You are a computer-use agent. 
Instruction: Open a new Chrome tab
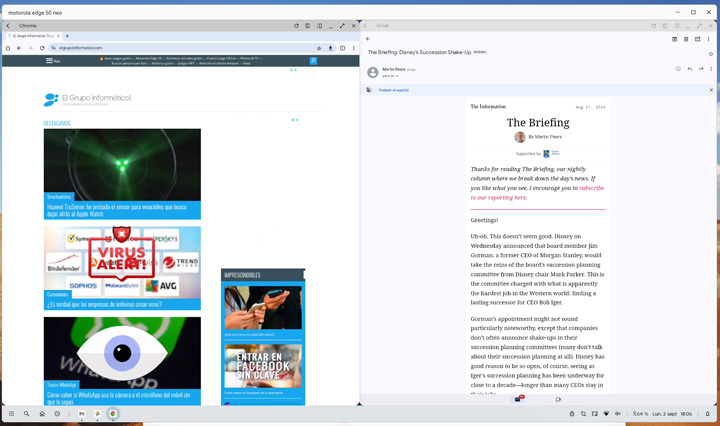pyautogui.click(x=67, y=36)
